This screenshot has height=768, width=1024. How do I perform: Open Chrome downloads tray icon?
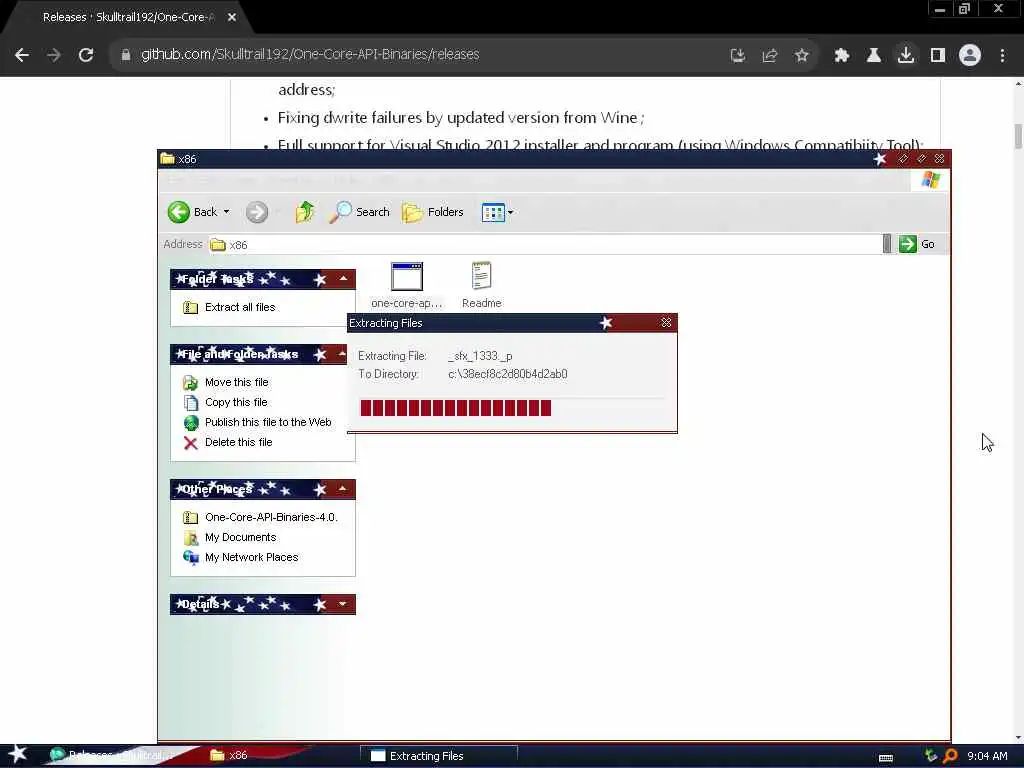tap(906, 56)
